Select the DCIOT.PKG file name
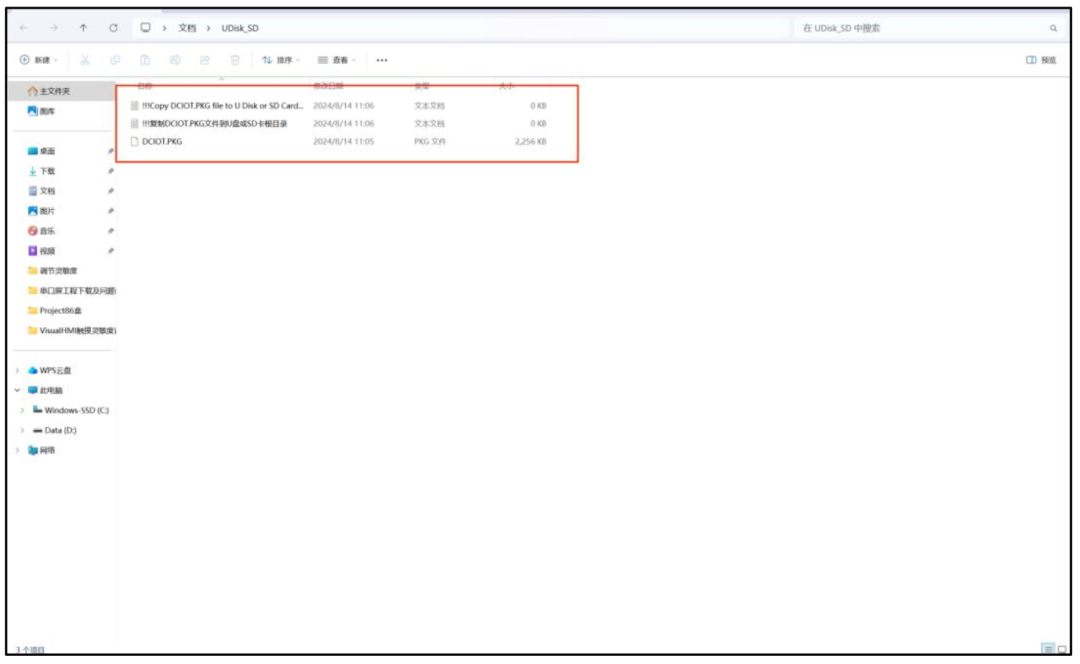Image resolution: width=1080 pixels, height=664 pixels. 162,141
